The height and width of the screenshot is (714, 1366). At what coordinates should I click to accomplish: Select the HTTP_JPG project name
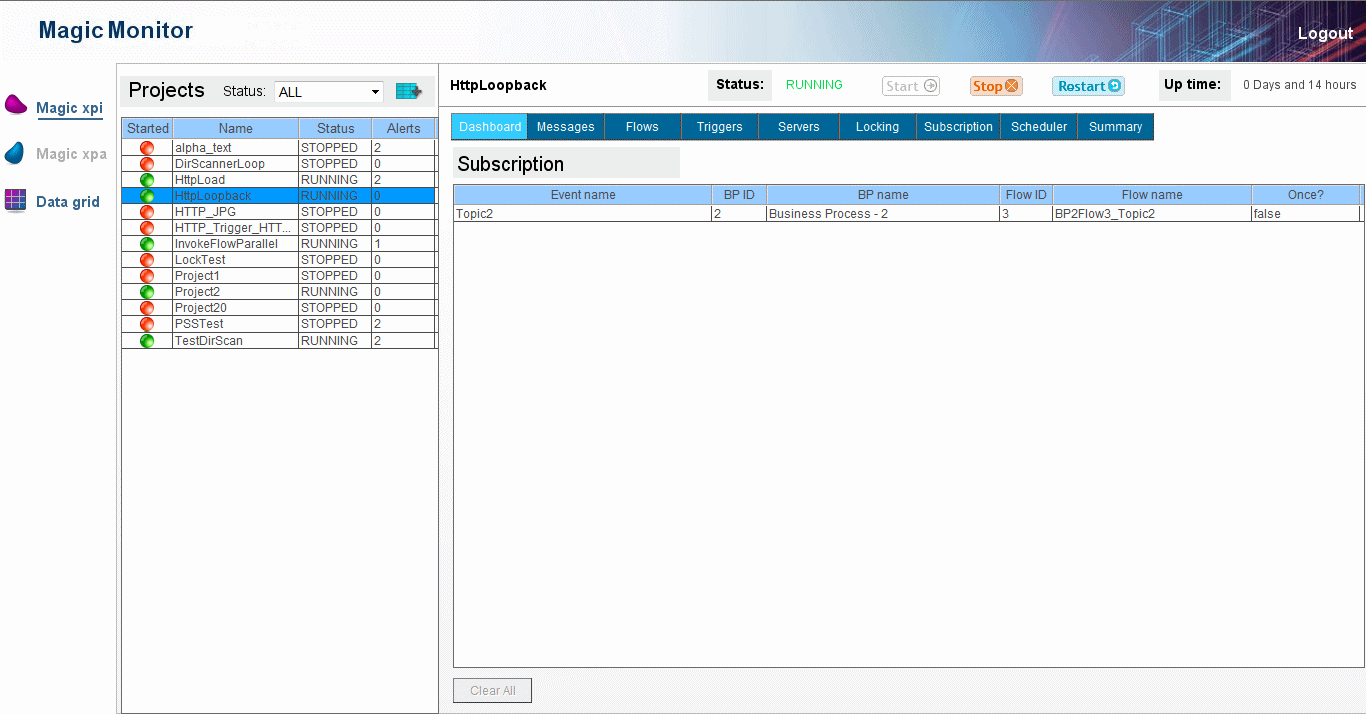(205, 212)
